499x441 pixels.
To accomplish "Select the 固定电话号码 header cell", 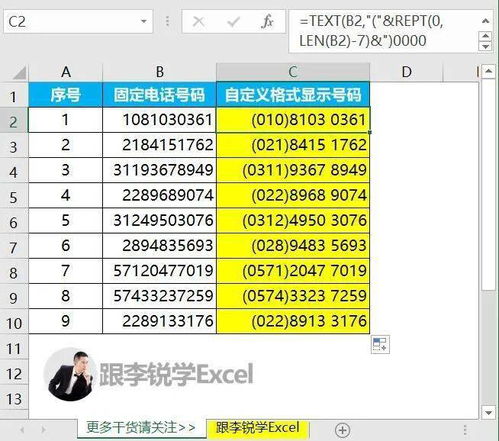I will [160, 95].
